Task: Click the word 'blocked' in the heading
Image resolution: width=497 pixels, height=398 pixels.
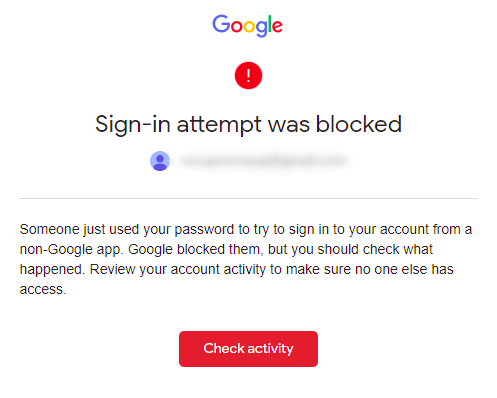Action: (x=359, y=124)
